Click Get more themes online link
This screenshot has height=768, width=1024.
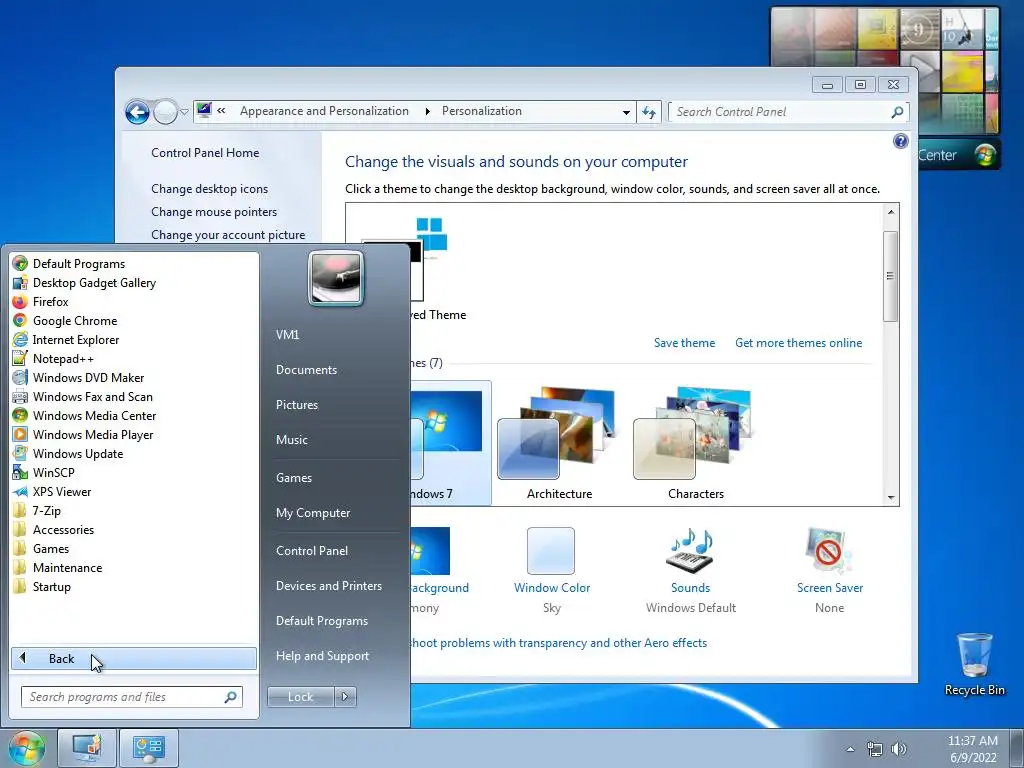click(798, 343)
